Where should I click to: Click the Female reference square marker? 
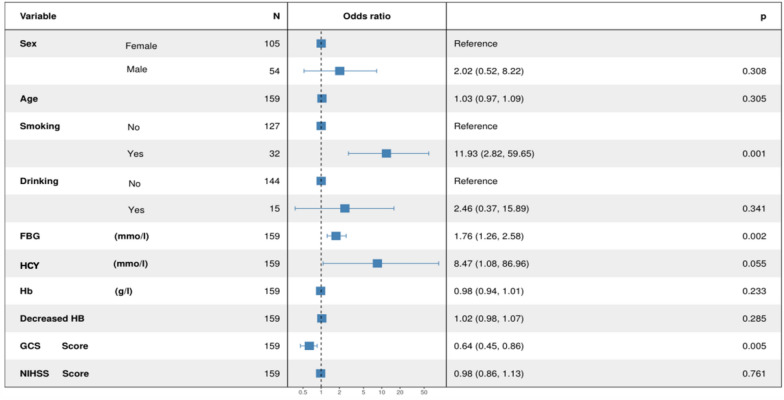[321, 44]
